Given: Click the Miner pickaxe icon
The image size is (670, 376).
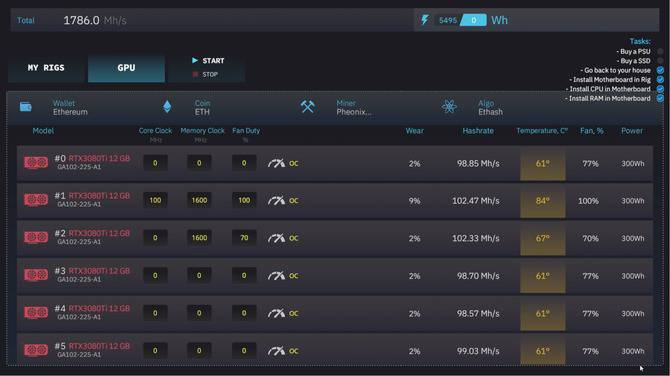Looking at the screenshot, I should (307, 106).
